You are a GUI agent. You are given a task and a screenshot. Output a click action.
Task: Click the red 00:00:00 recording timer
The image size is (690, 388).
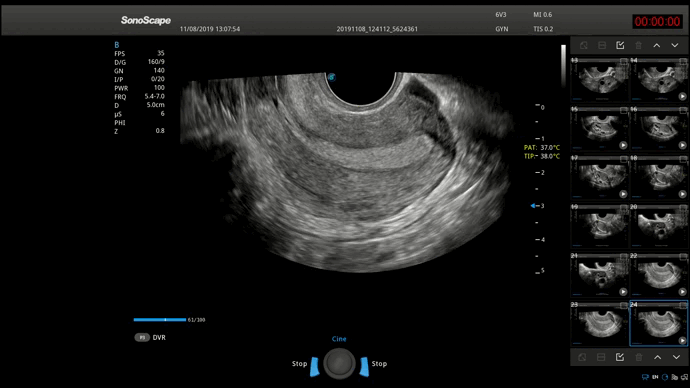(x=657, y=22)
